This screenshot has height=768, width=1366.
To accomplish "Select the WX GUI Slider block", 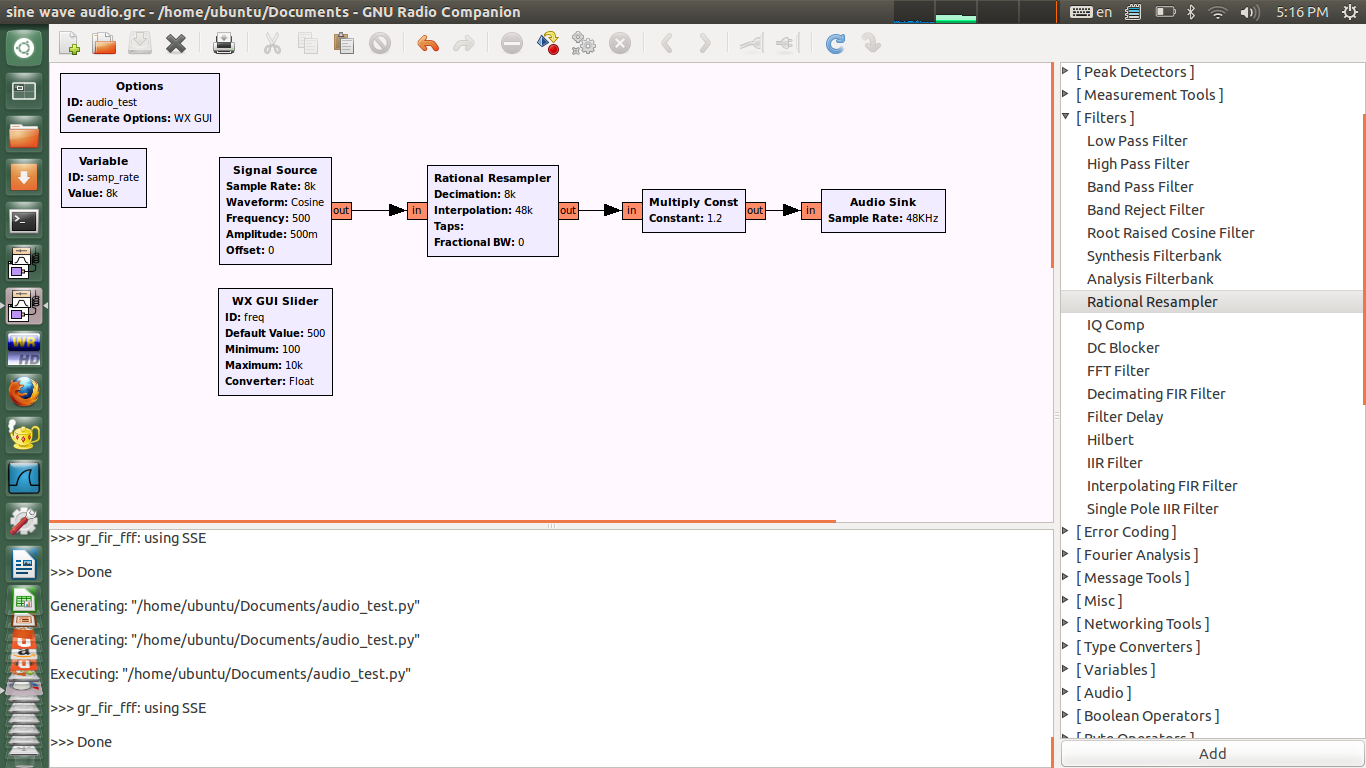I will tap(275, 341).
